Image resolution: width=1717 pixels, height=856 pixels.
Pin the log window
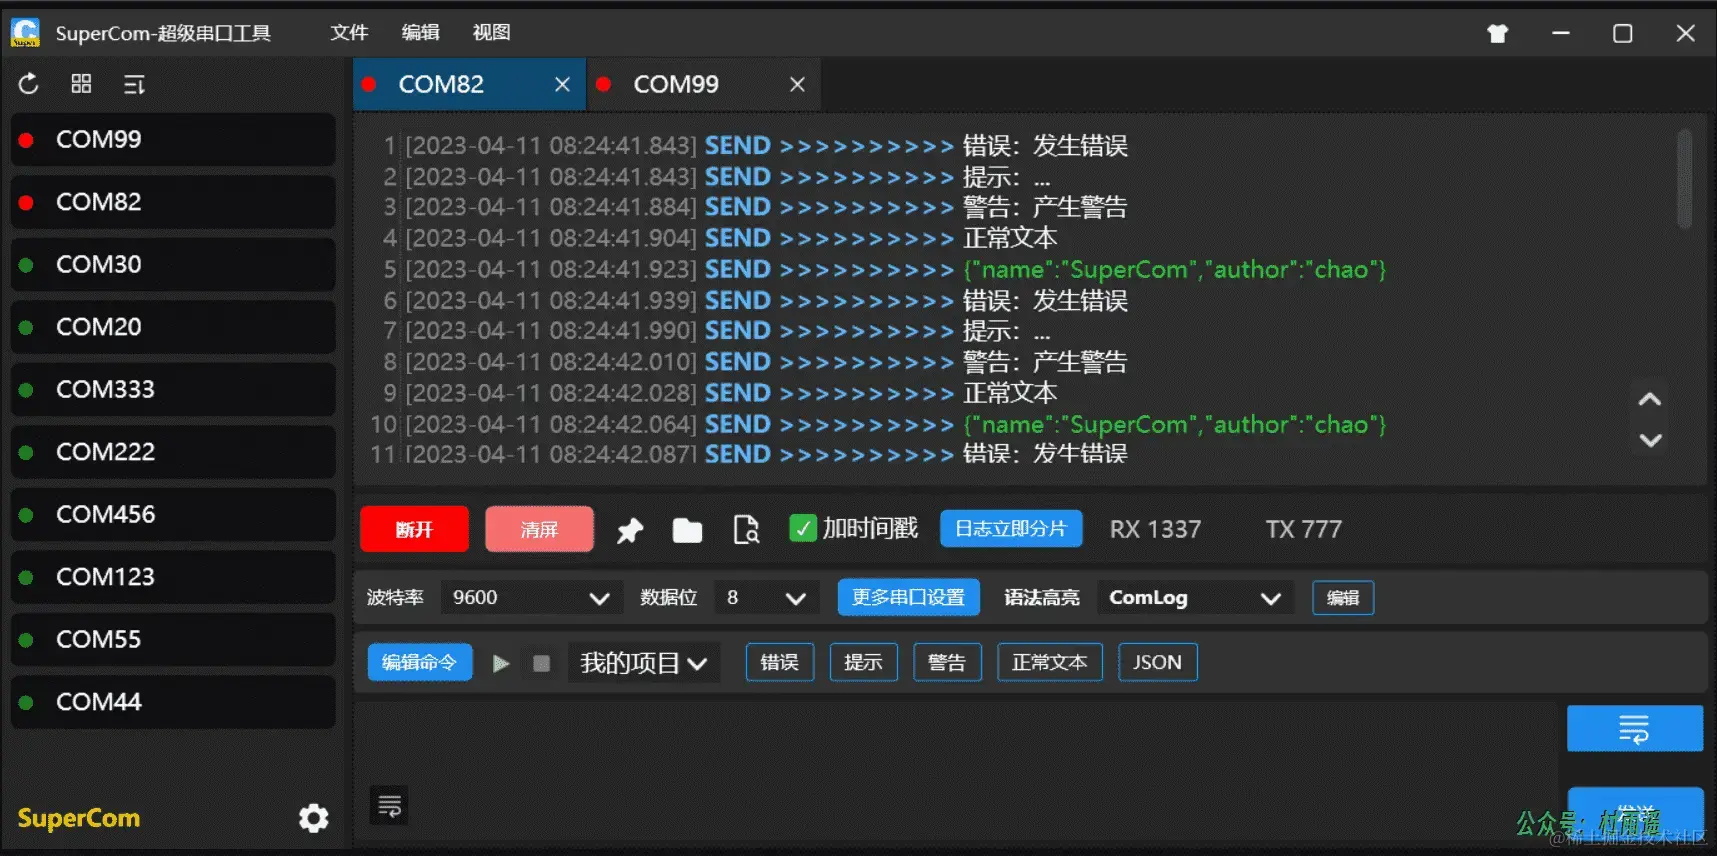[630, 530]
